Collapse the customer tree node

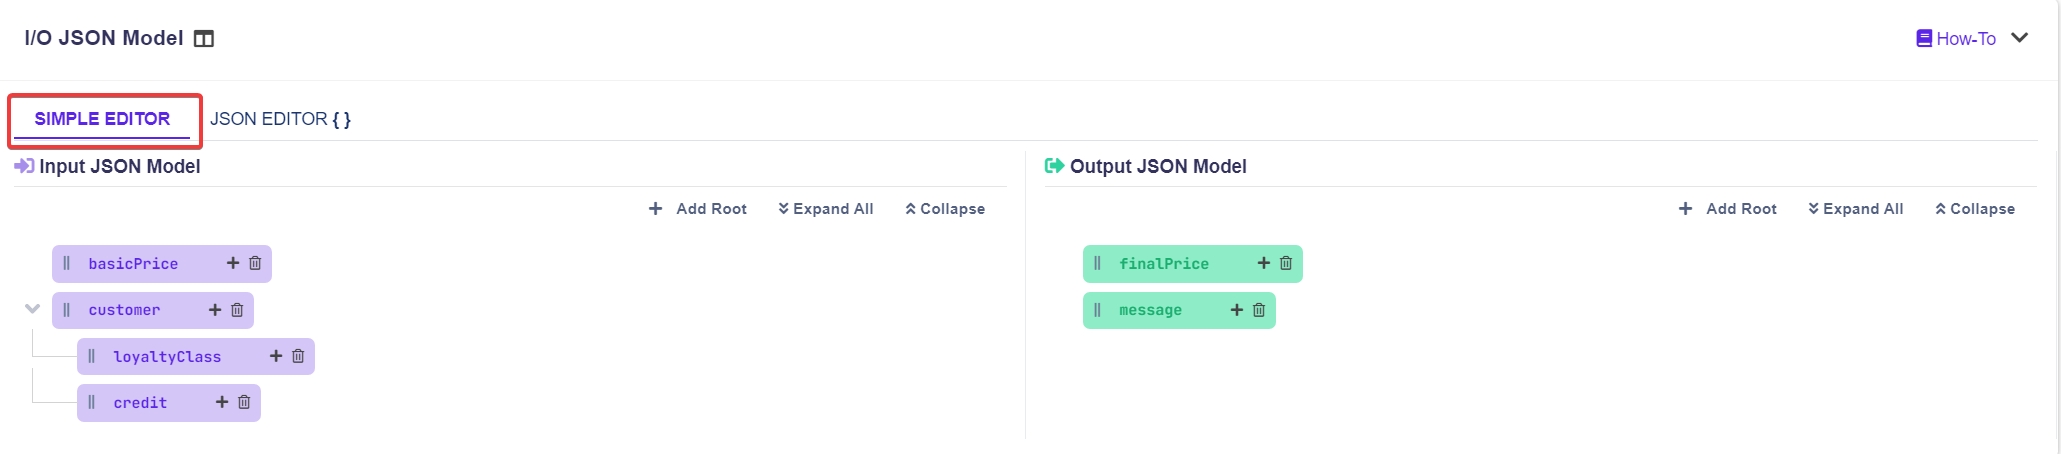click(x=32, y=309)
